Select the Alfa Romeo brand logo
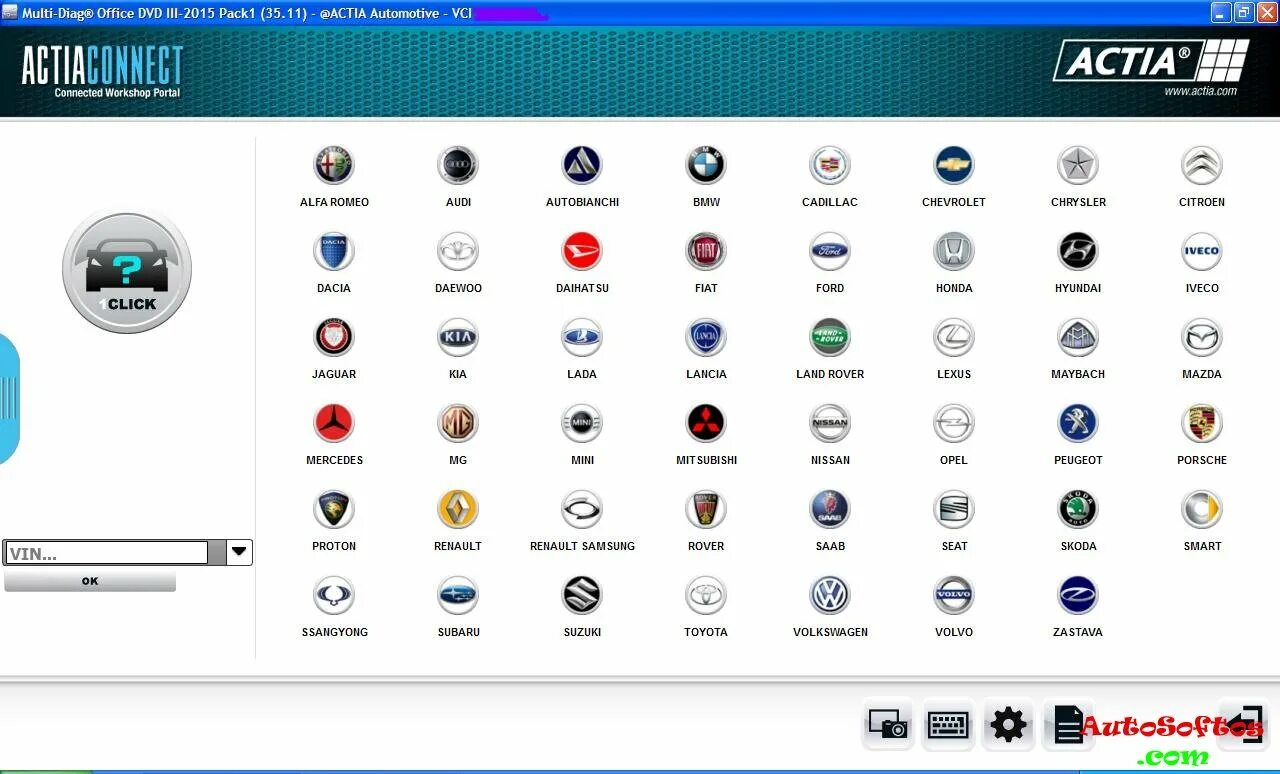This screenshot has height=774, width=1280. coord(334,165)
